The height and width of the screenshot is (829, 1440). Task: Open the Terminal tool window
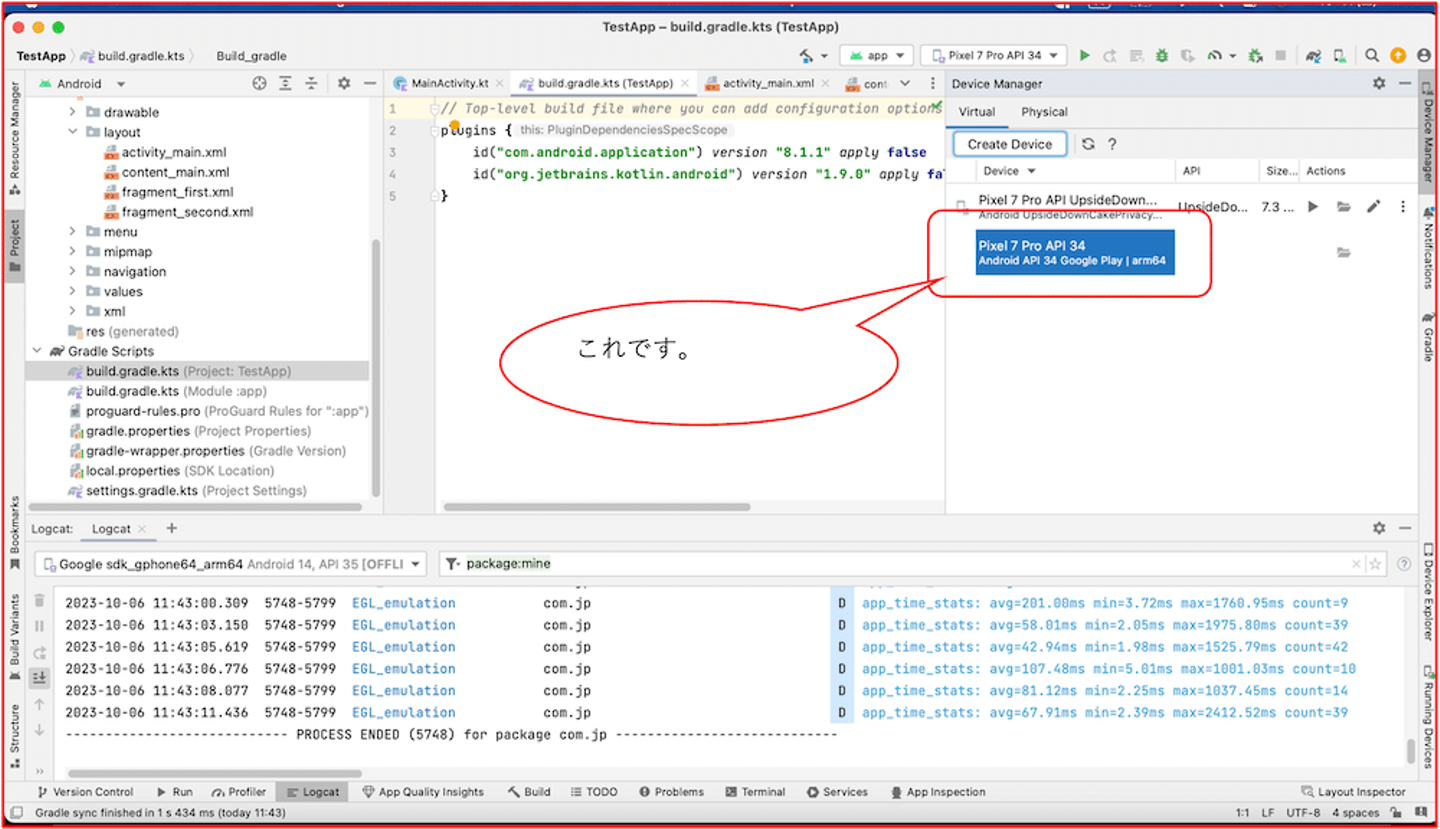pyautogui.click(x=755, y=792)
